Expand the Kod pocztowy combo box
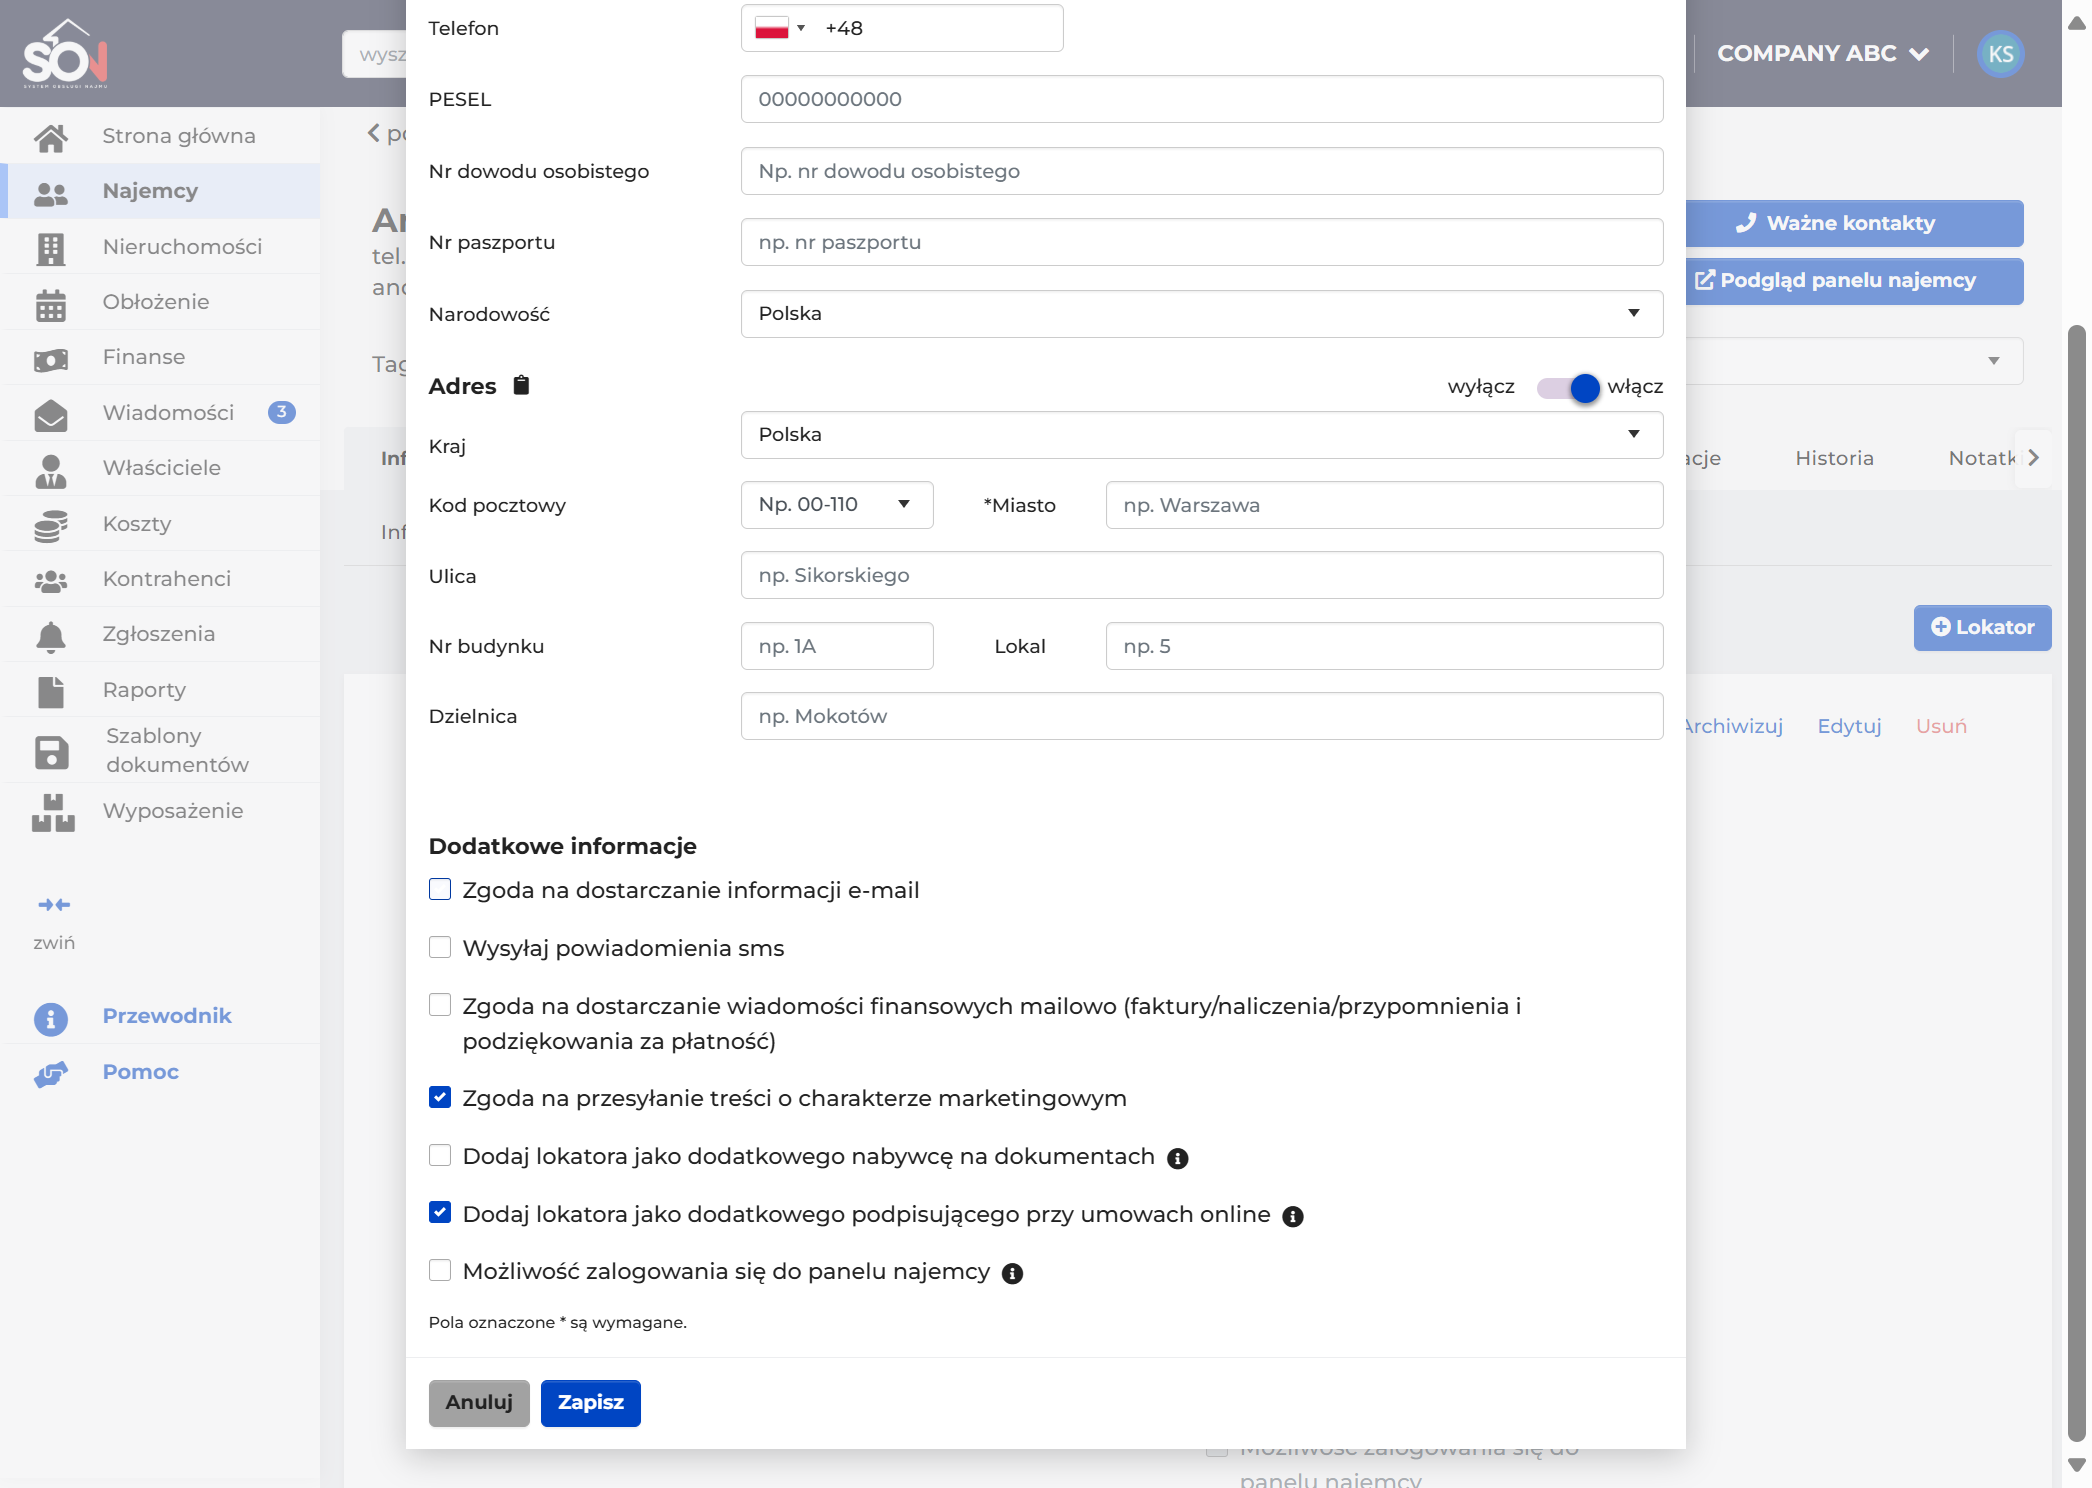 click(x=837, y=505)
